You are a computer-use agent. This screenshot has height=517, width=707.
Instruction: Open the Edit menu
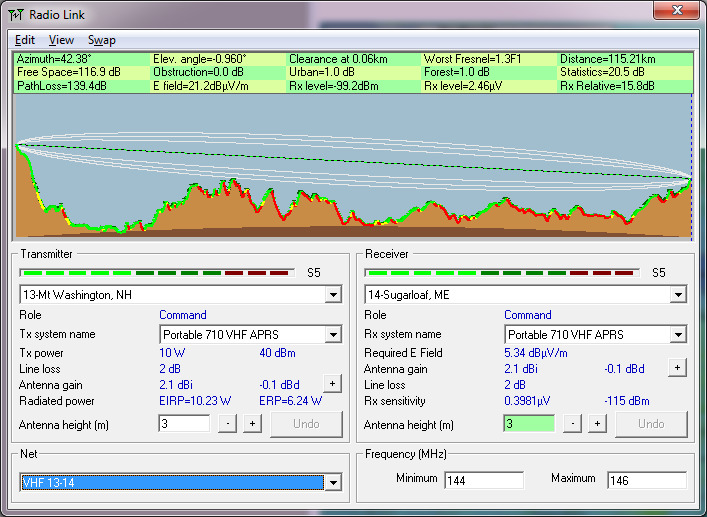(25, 40)
